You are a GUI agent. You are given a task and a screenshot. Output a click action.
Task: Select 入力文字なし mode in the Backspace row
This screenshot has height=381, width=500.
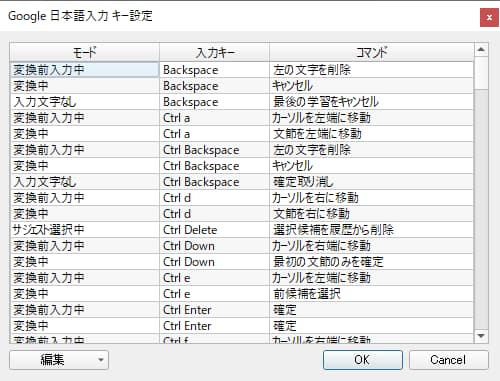tap(85, 102)
